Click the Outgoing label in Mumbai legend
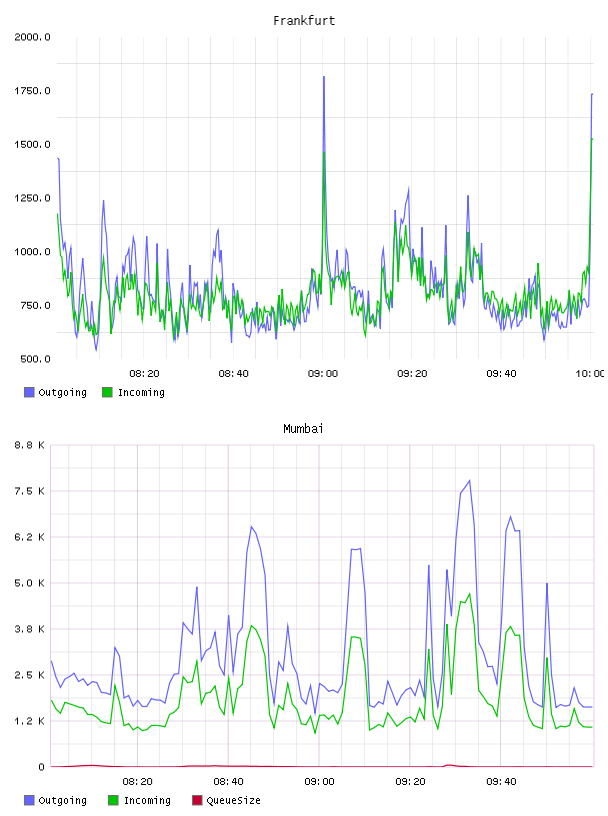 (x=62, y=800)
